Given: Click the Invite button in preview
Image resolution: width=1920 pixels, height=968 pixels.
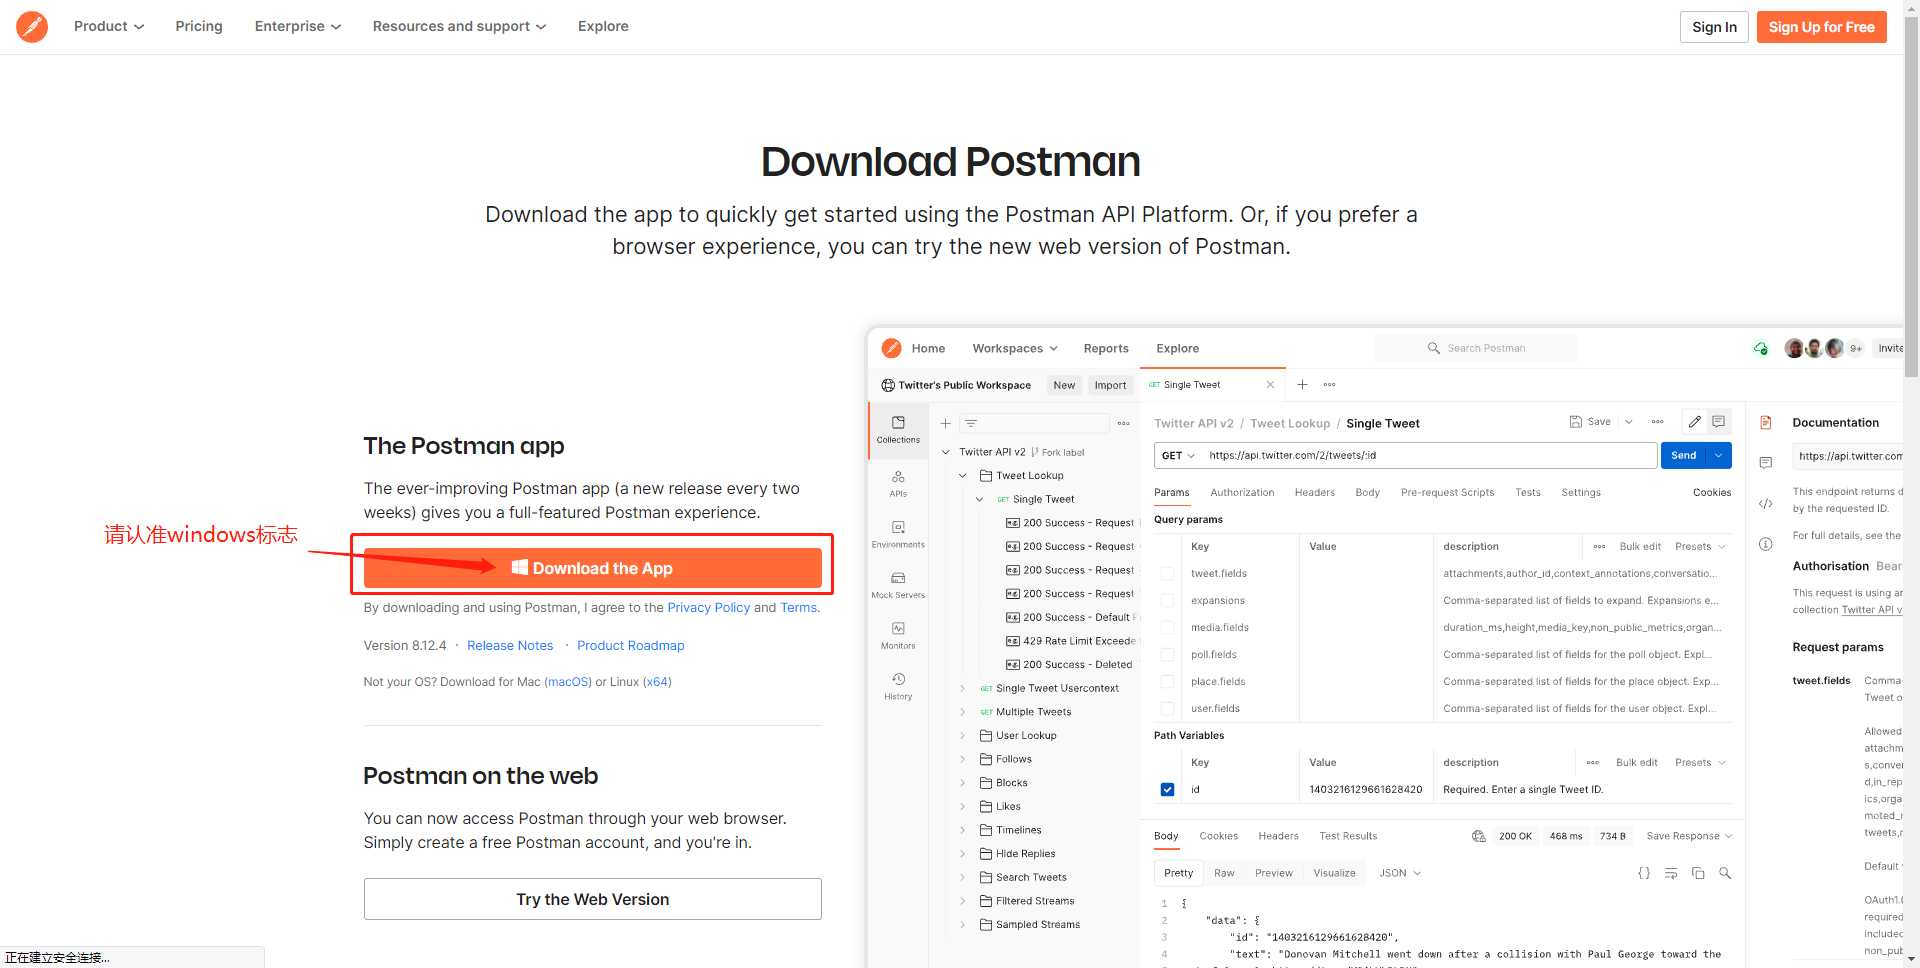Looking at the screenshot, I should click(1890, 348).
